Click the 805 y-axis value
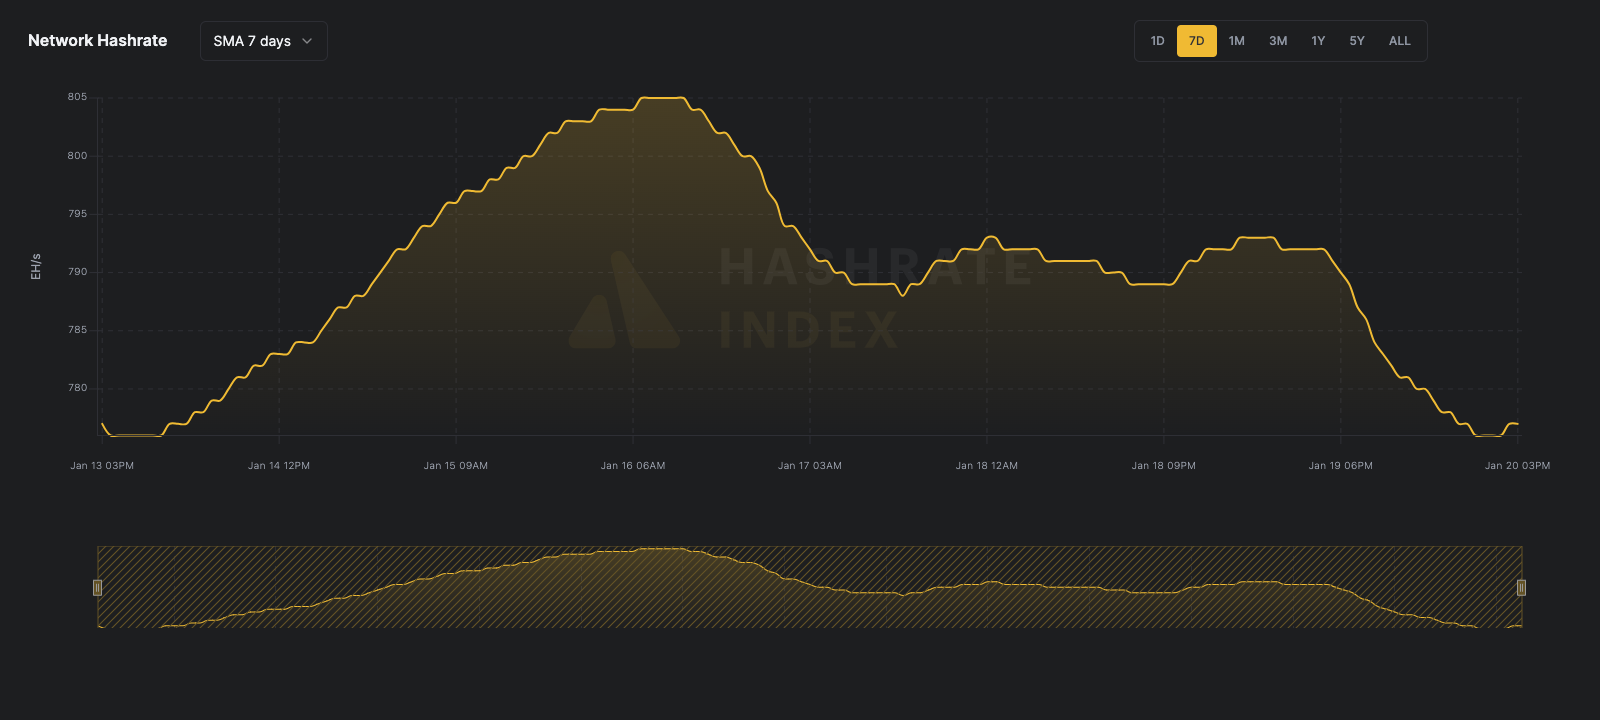 [x=77, y=97]
